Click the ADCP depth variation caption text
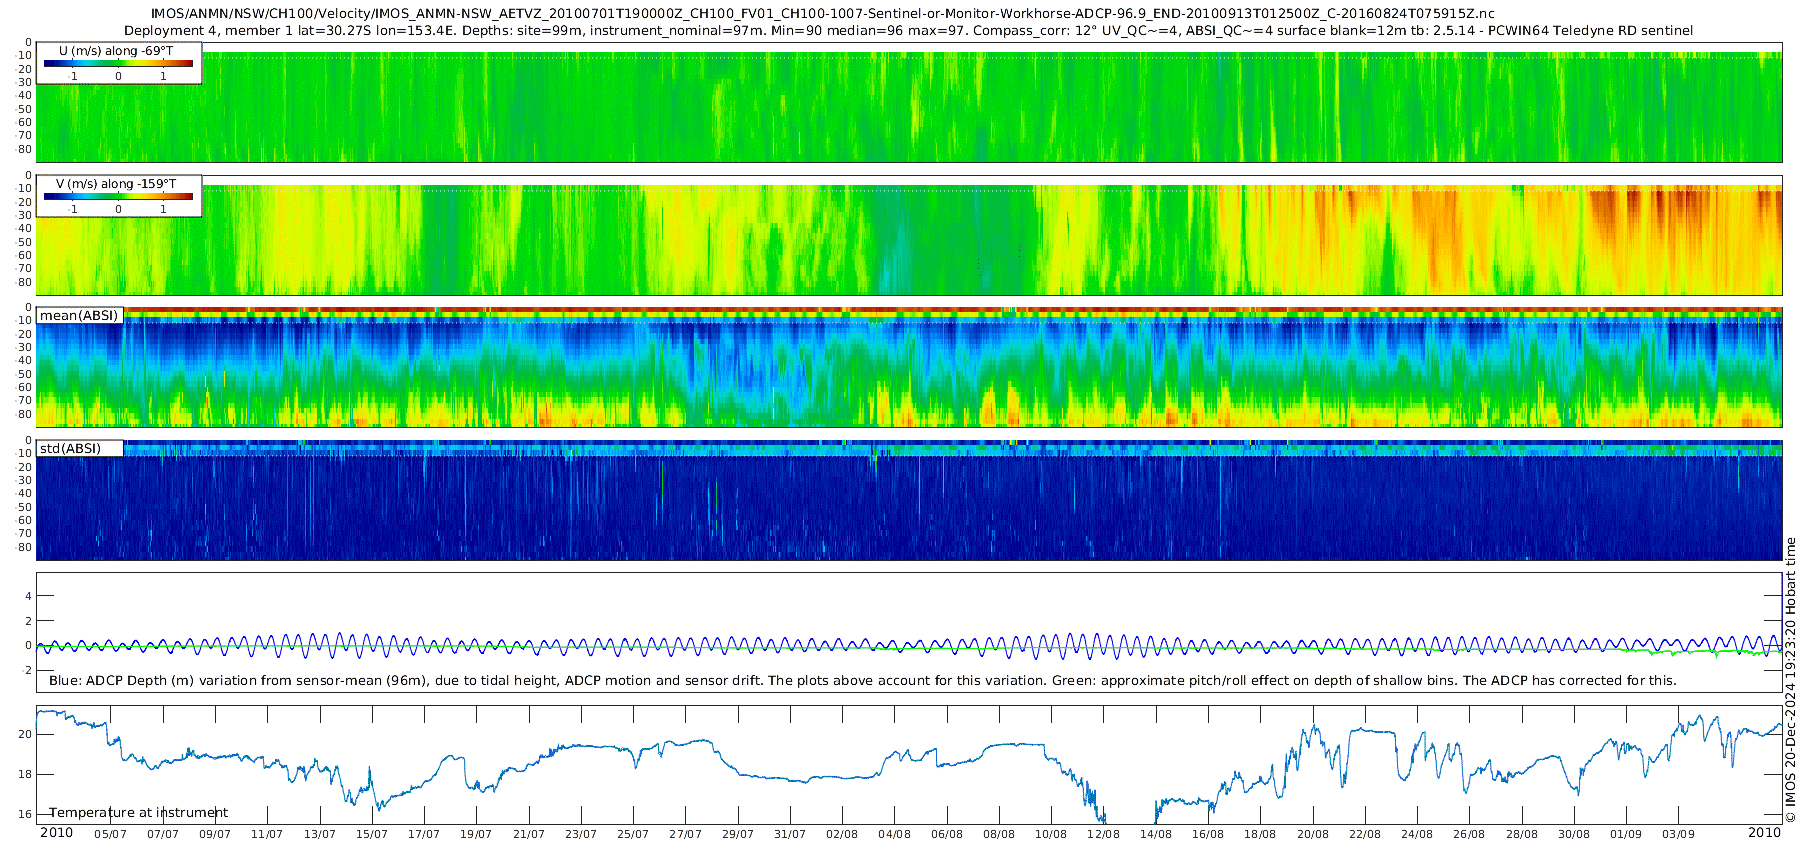The height and width of the screenshot is (850, 1800). click(862, 681)
